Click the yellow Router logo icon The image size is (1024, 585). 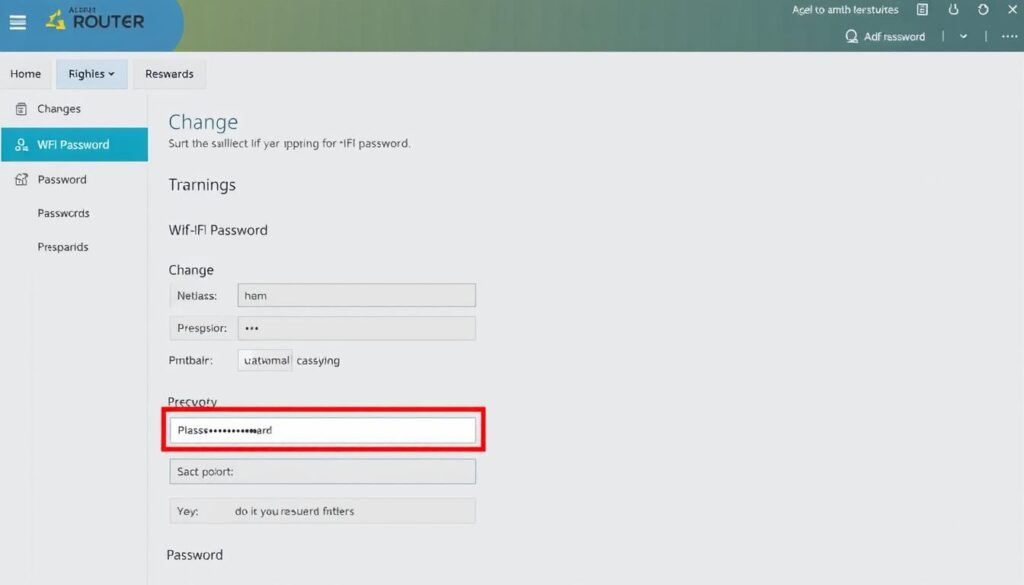(54, 19)
